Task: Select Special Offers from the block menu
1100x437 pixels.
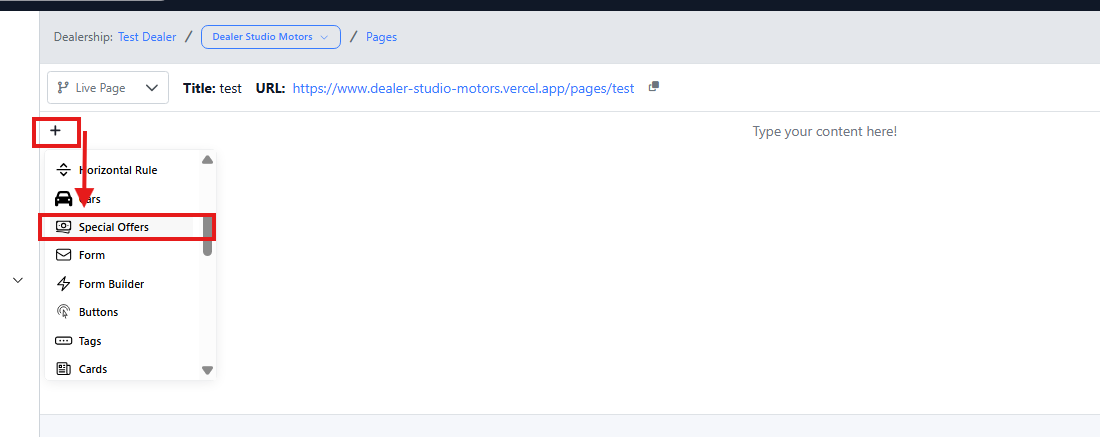Action: 114,227
